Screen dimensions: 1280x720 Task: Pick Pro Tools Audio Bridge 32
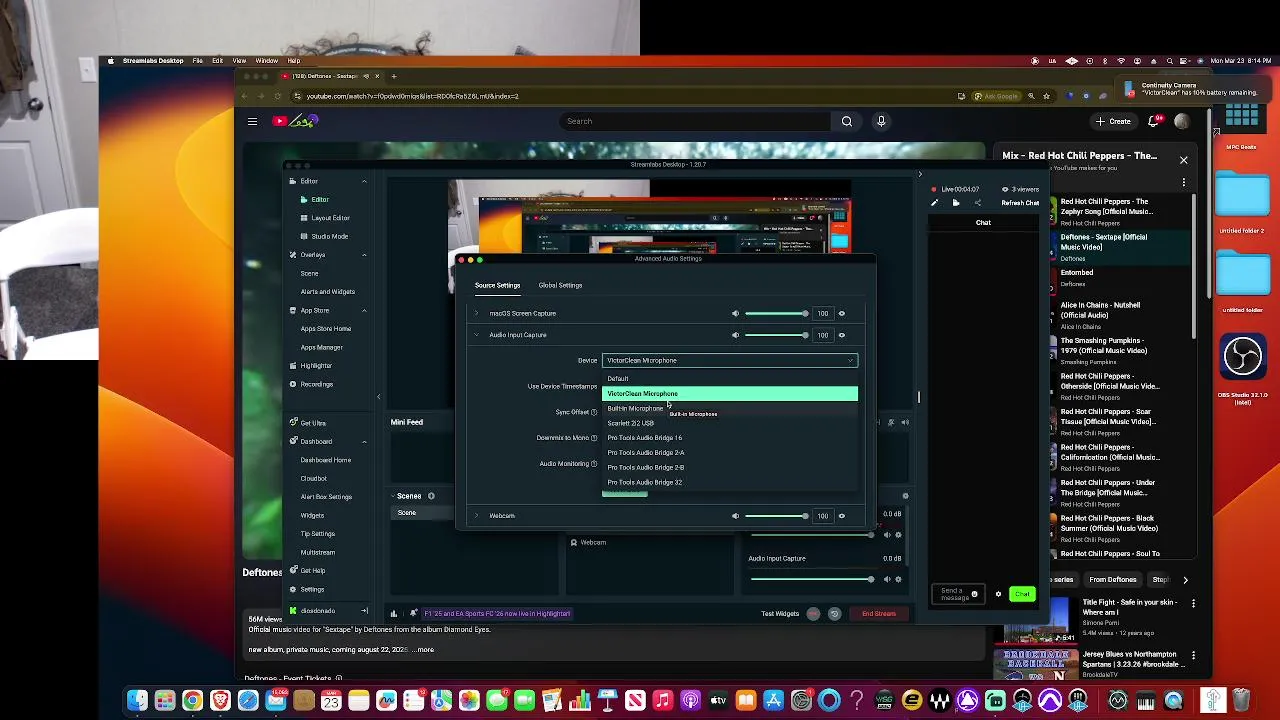tap(730, 482)
